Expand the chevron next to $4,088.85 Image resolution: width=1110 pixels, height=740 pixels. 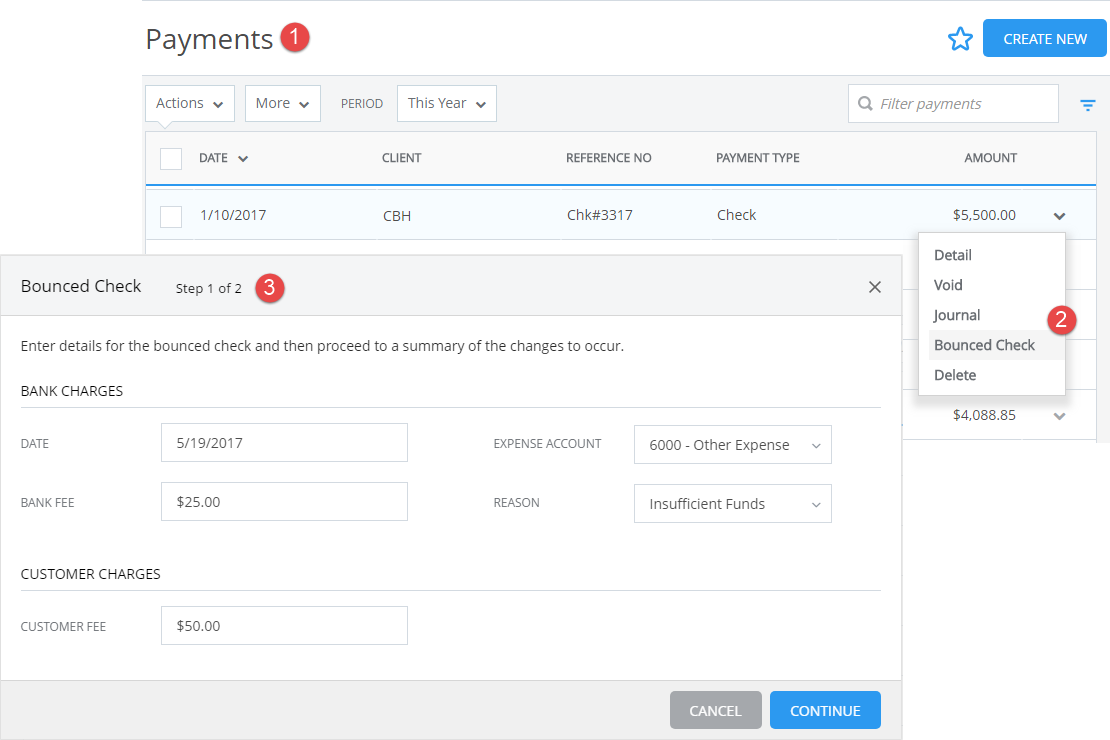pos(1059,414)
